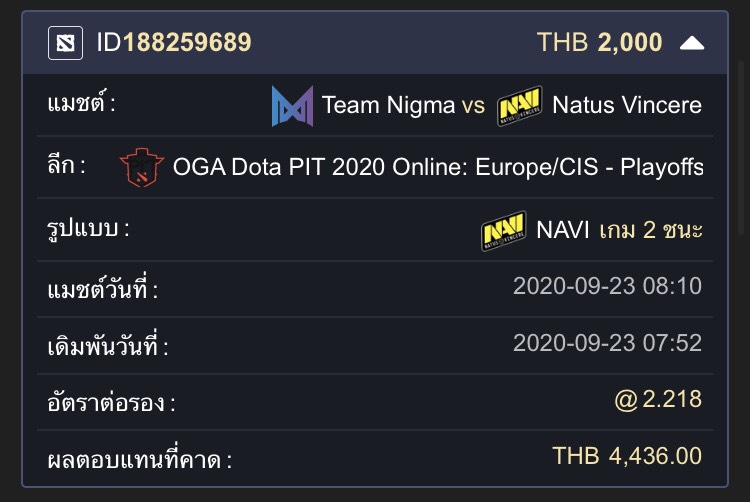Image resolution: width=750 pixels, height=502 pixels.
Task: Select bet ID 188259689
Action: point(174,43)
